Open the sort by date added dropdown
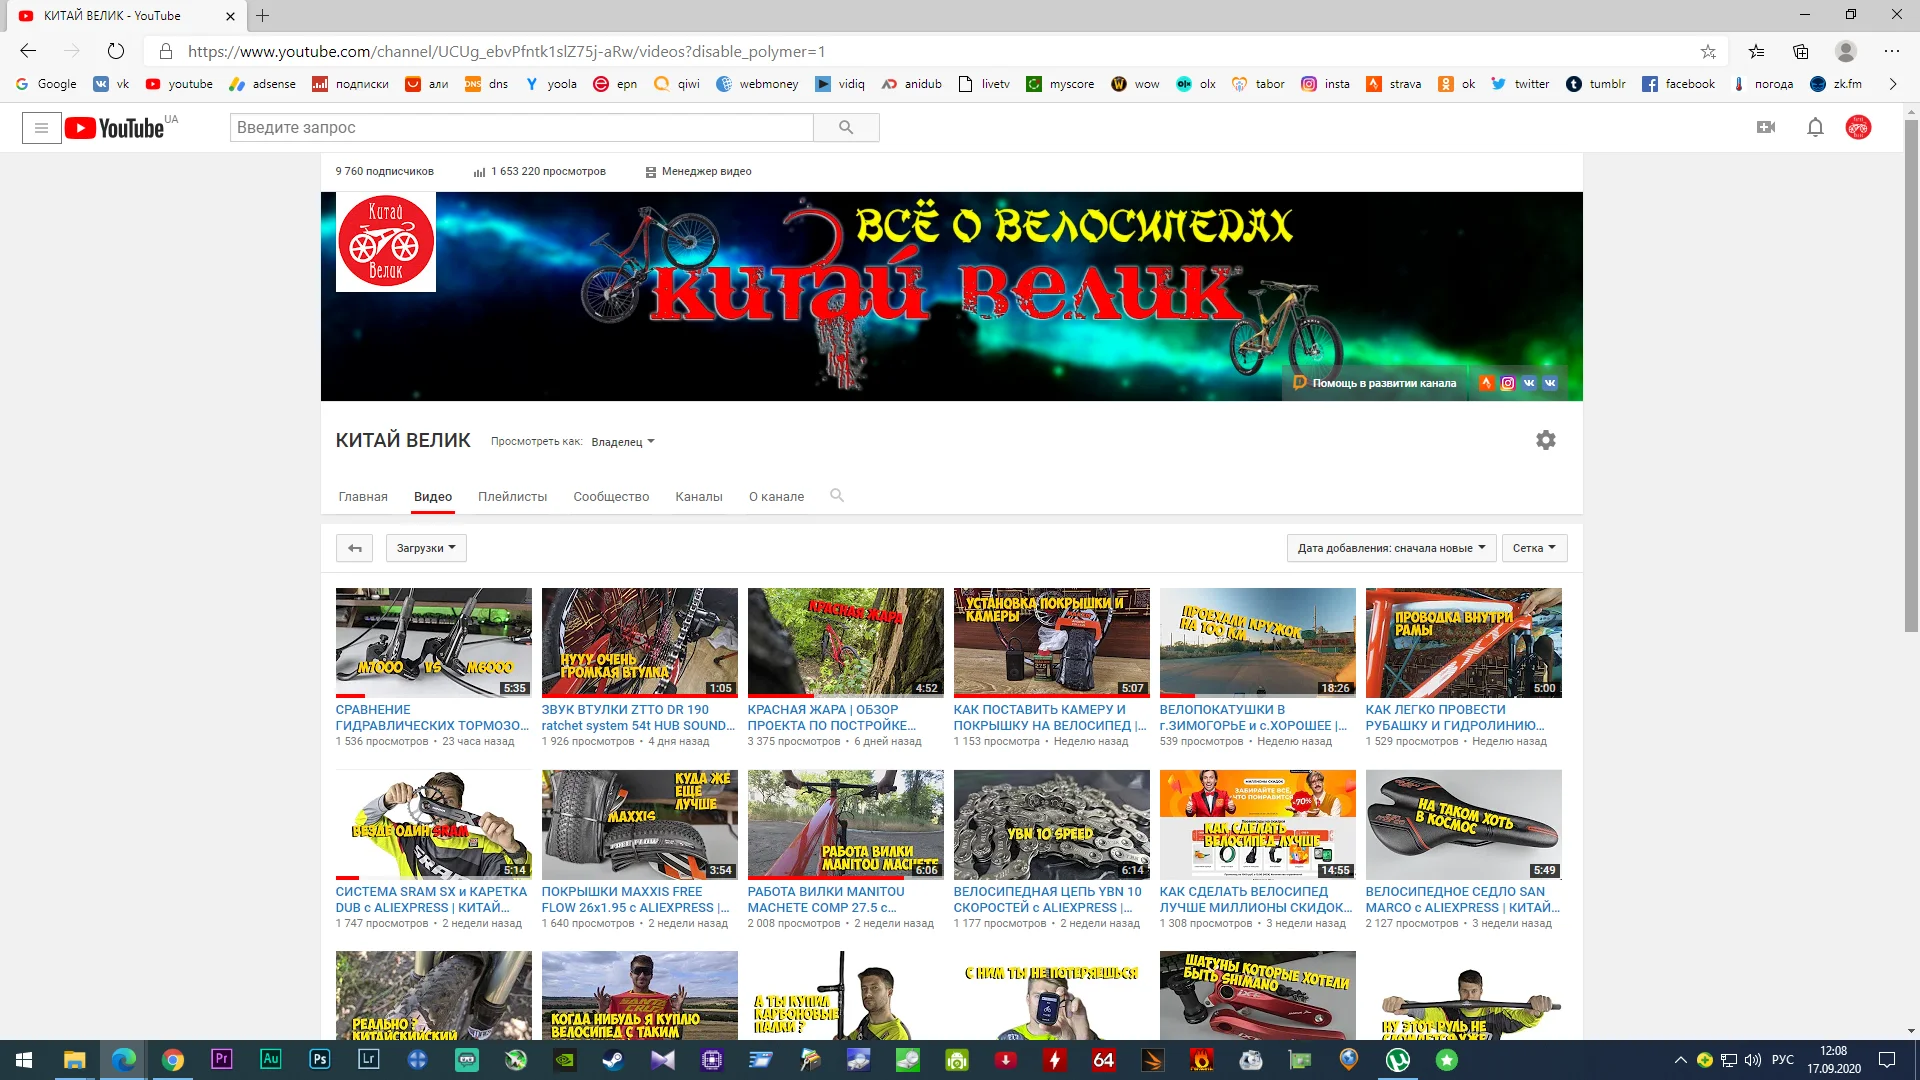The height and width of the screenshot is (1080, 1920). (x=1391, y=548)
